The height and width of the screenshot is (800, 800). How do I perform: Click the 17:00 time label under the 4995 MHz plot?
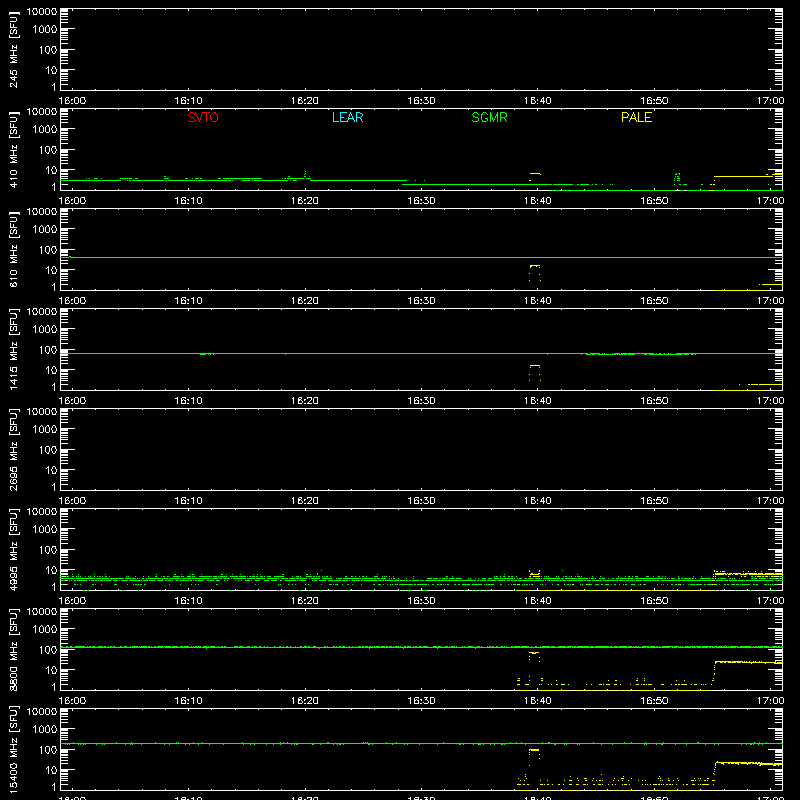click(x=770, y=601)
